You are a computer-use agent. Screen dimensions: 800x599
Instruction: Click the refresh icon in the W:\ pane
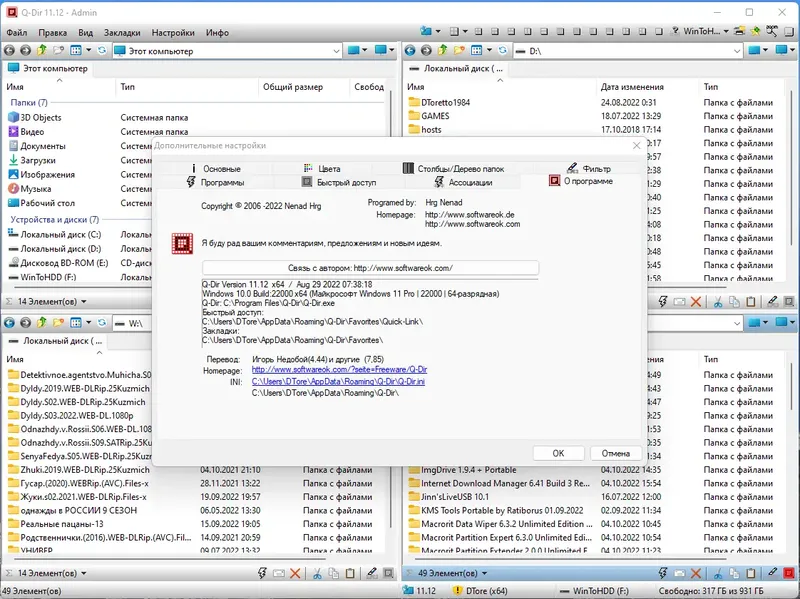(102, 322)
